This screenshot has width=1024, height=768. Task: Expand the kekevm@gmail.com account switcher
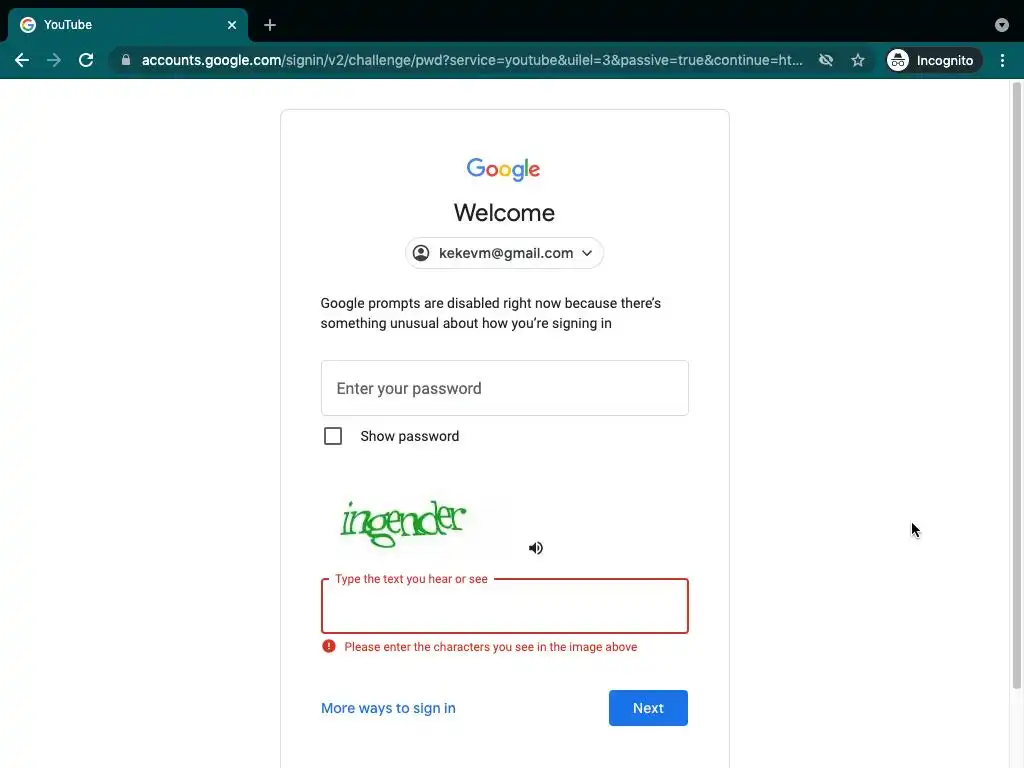(504, 253)
